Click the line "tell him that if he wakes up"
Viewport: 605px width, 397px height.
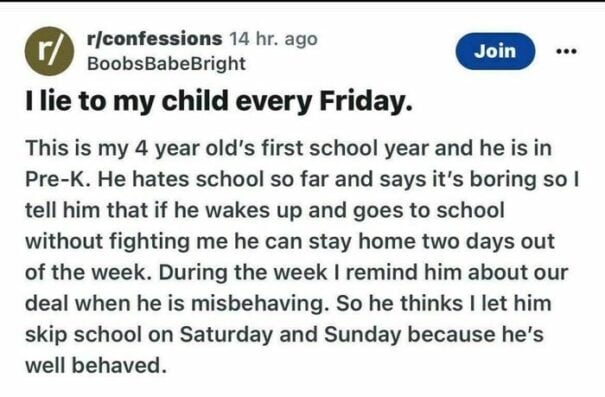265,210
